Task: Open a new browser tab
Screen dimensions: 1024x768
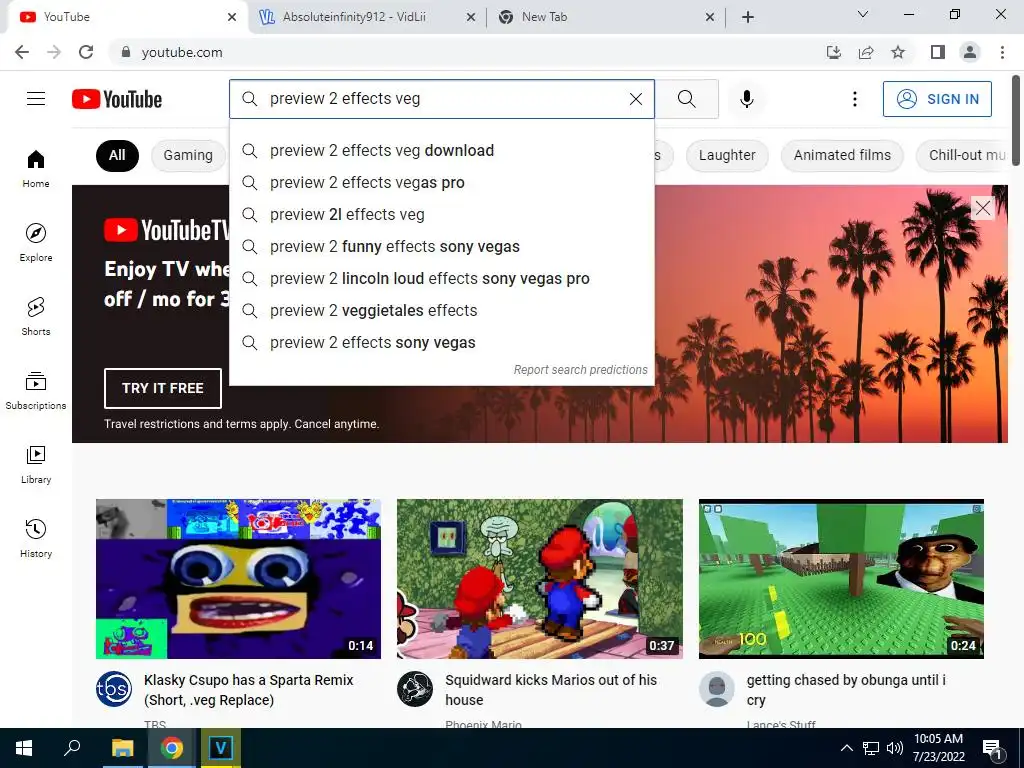Action: [x=748, y=18]
